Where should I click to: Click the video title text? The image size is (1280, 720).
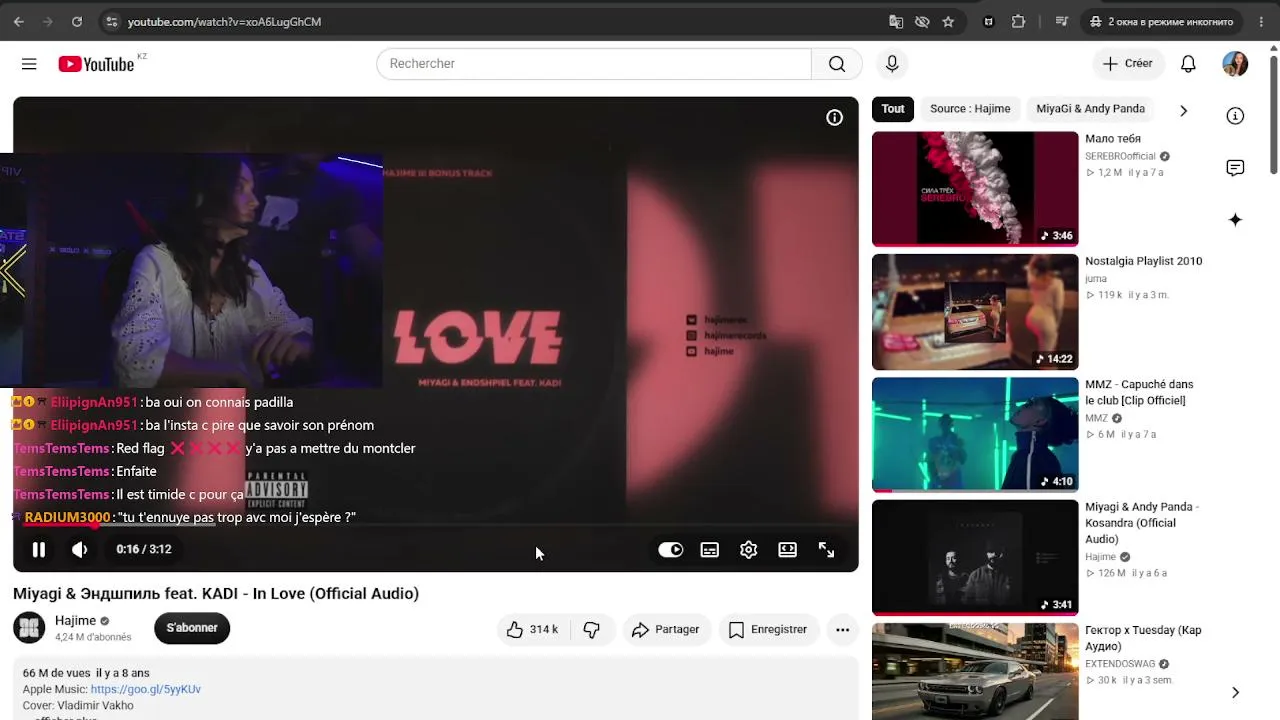(x=216, y=594)
